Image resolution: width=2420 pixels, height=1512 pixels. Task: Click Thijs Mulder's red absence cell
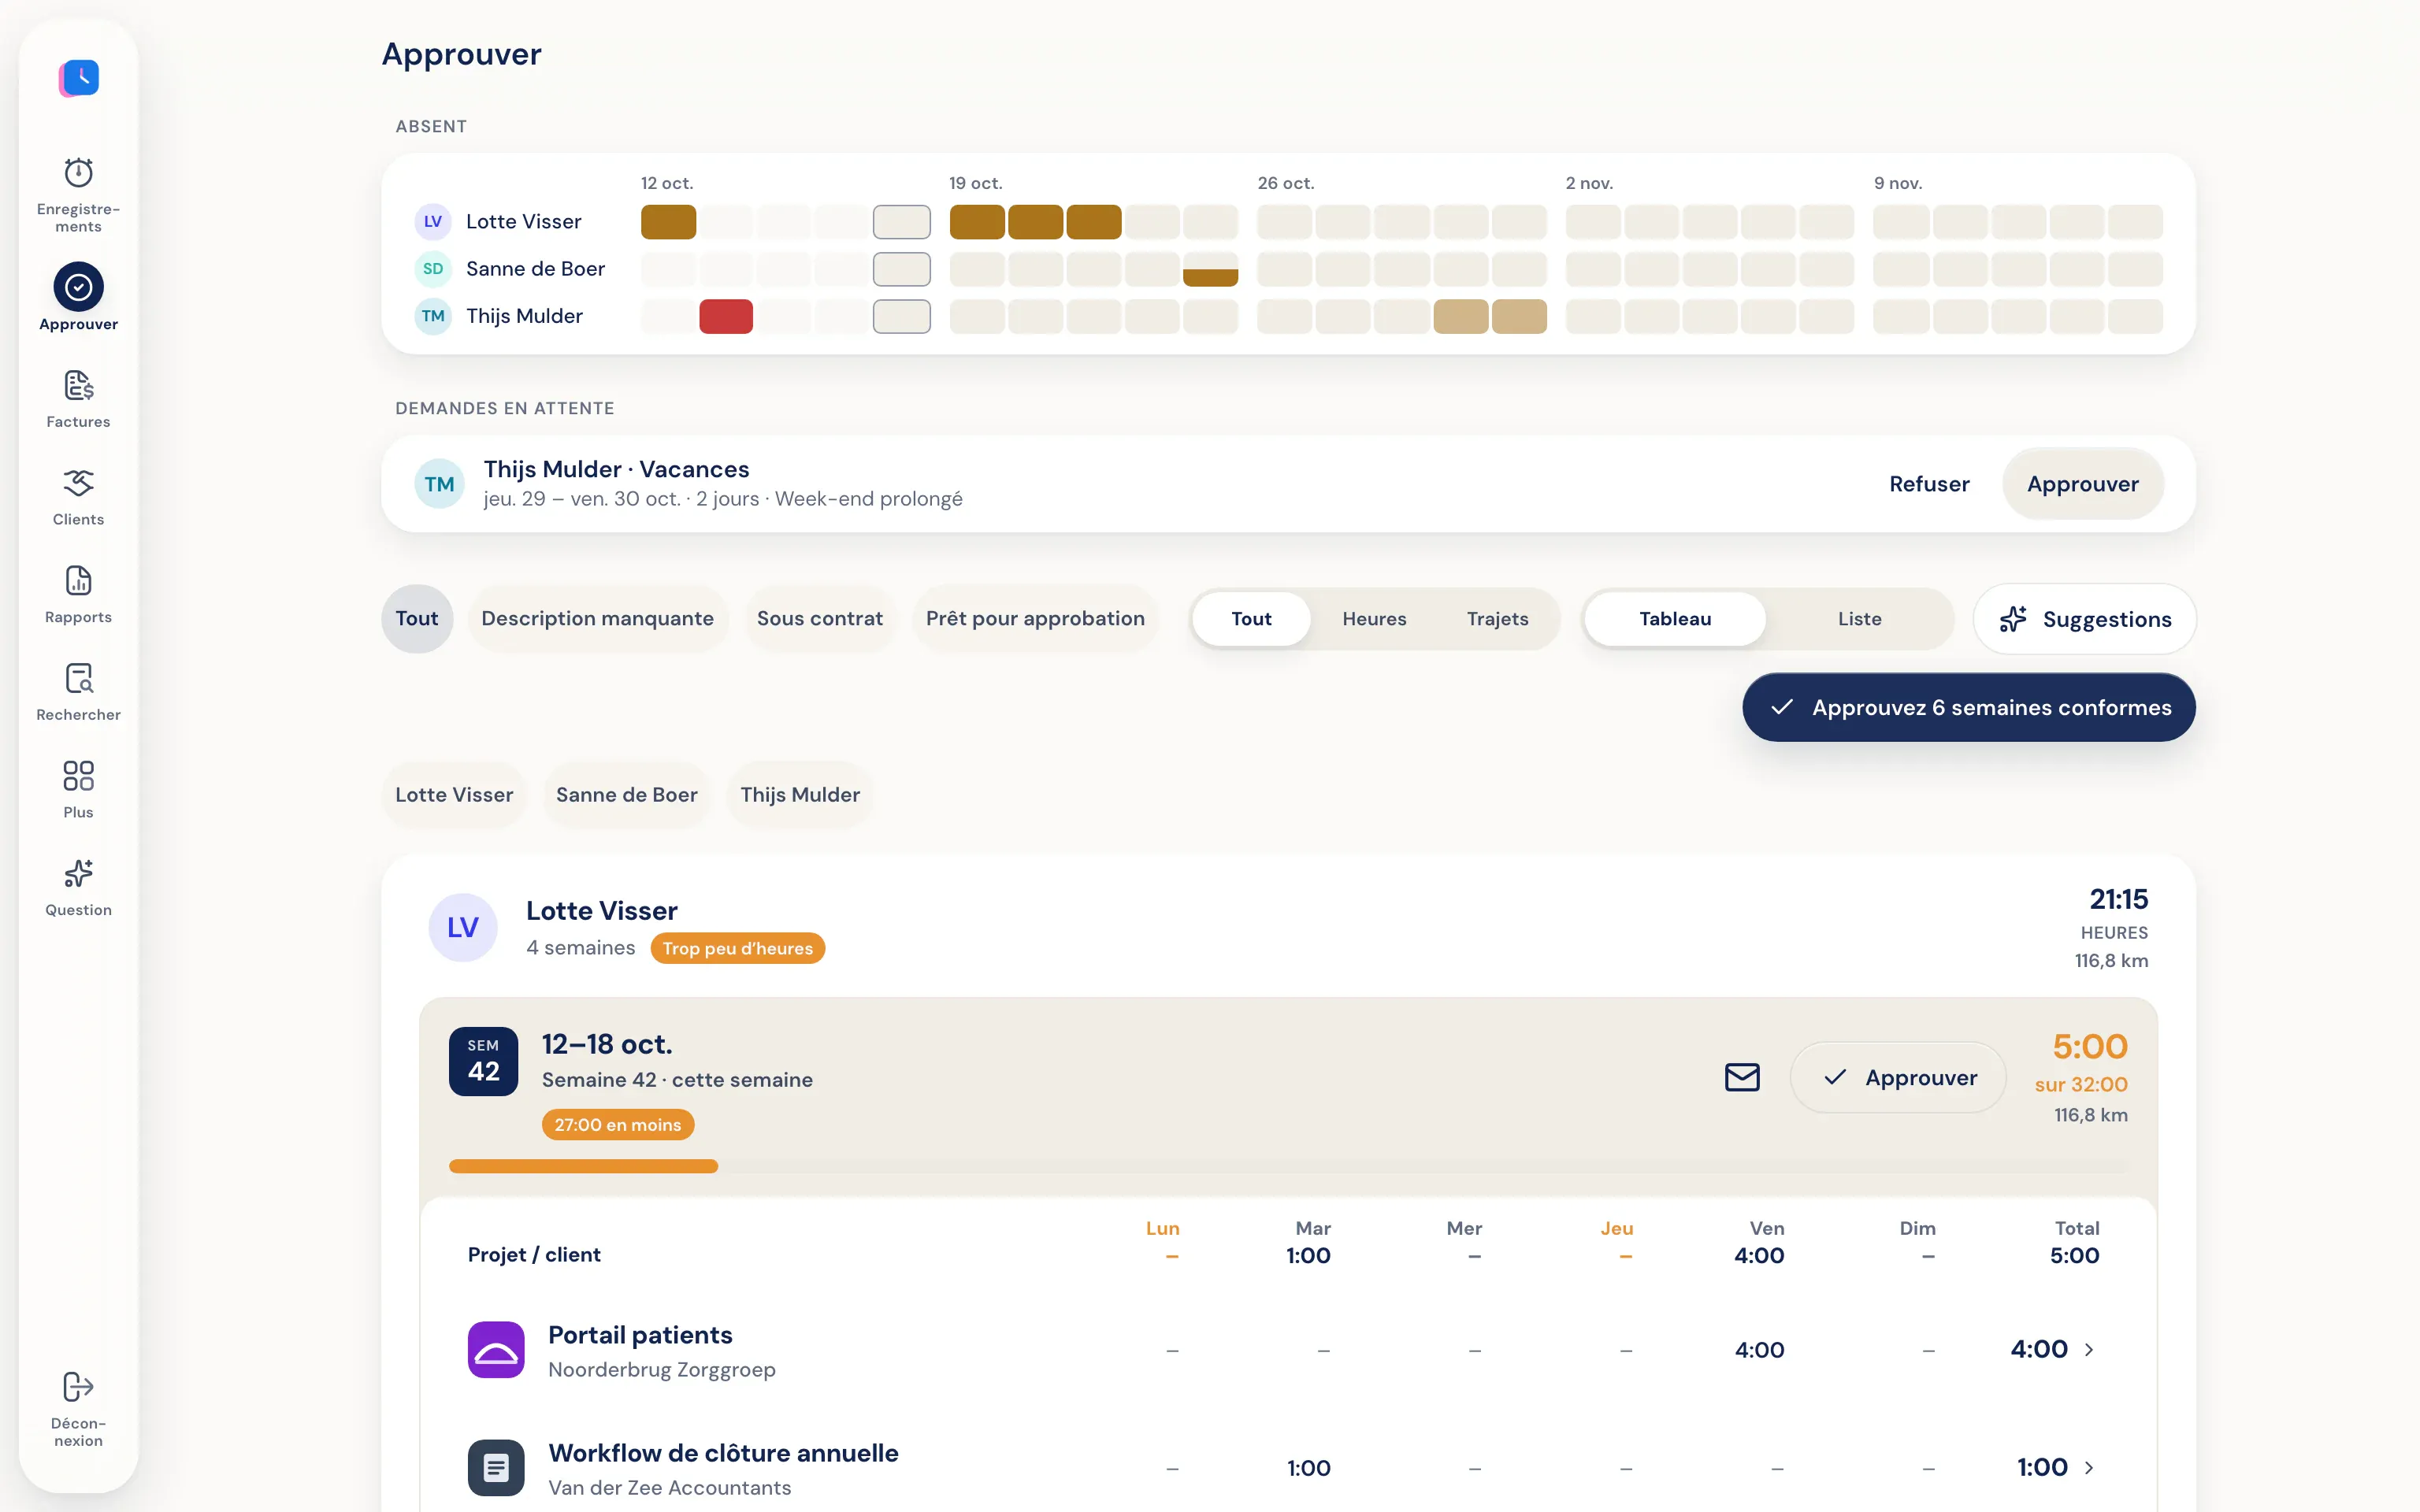tap(726, 317)
